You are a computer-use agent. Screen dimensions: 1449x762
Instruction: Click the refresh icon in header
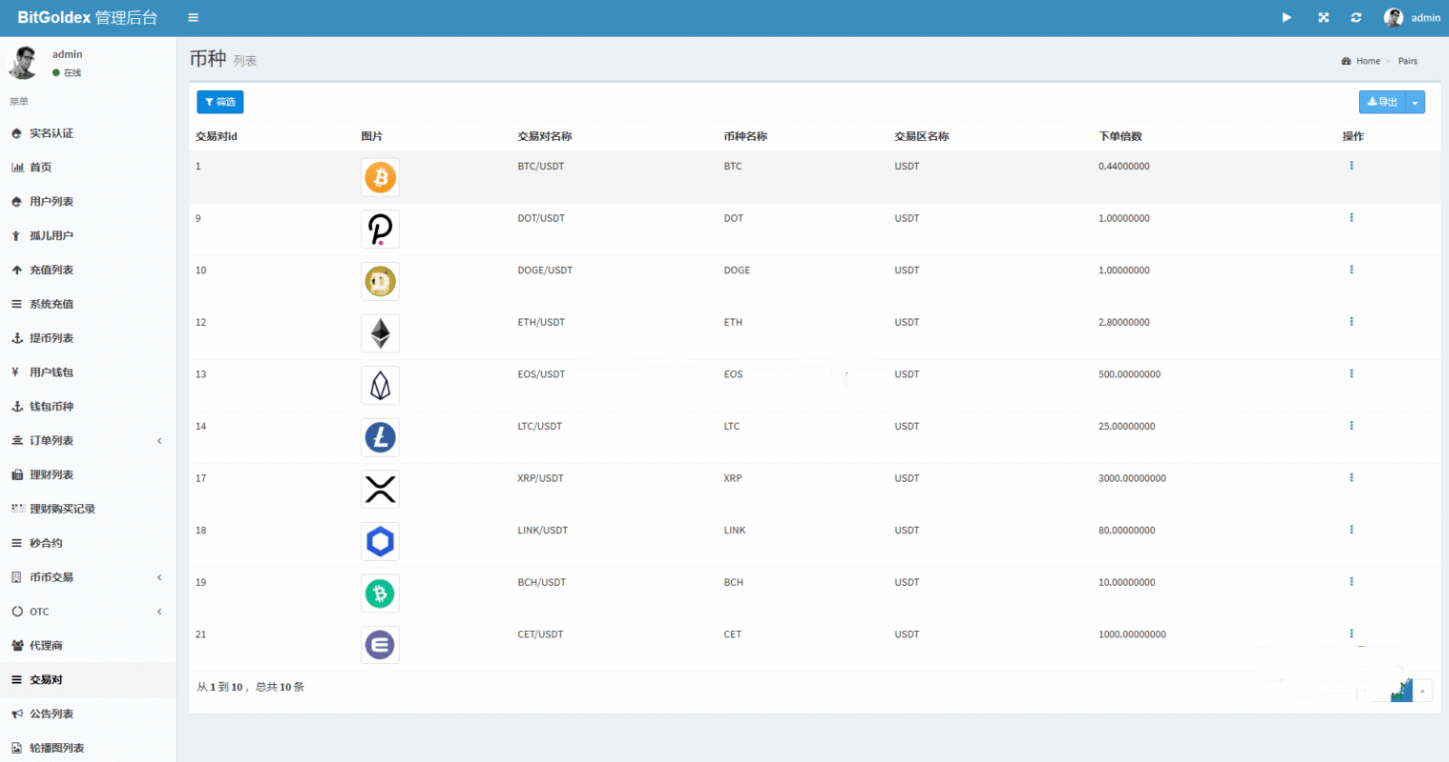coord(1356,18)
